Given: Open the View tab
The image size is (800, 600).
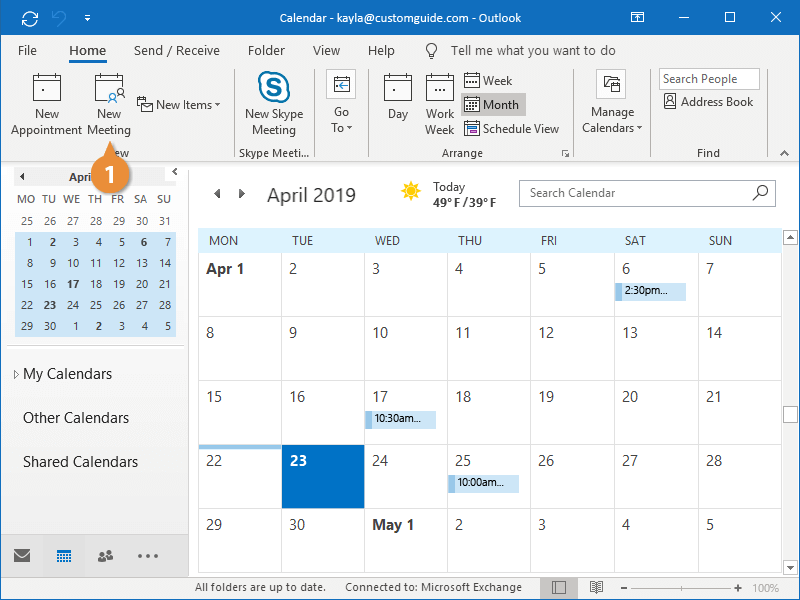Looking at the screenshot, I should point(327,51).
